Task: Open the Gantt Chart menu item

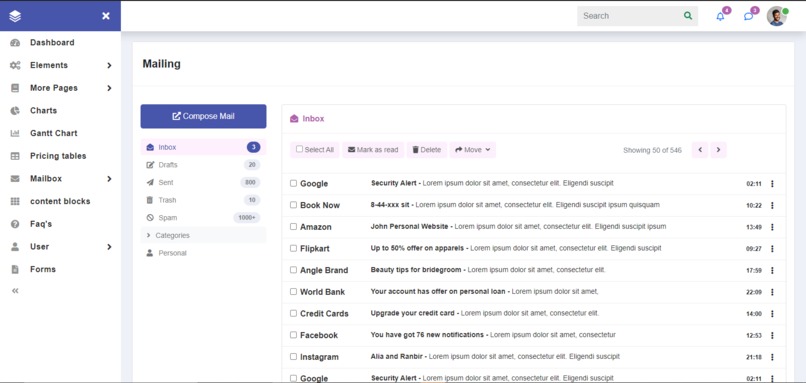Action: 53,133
